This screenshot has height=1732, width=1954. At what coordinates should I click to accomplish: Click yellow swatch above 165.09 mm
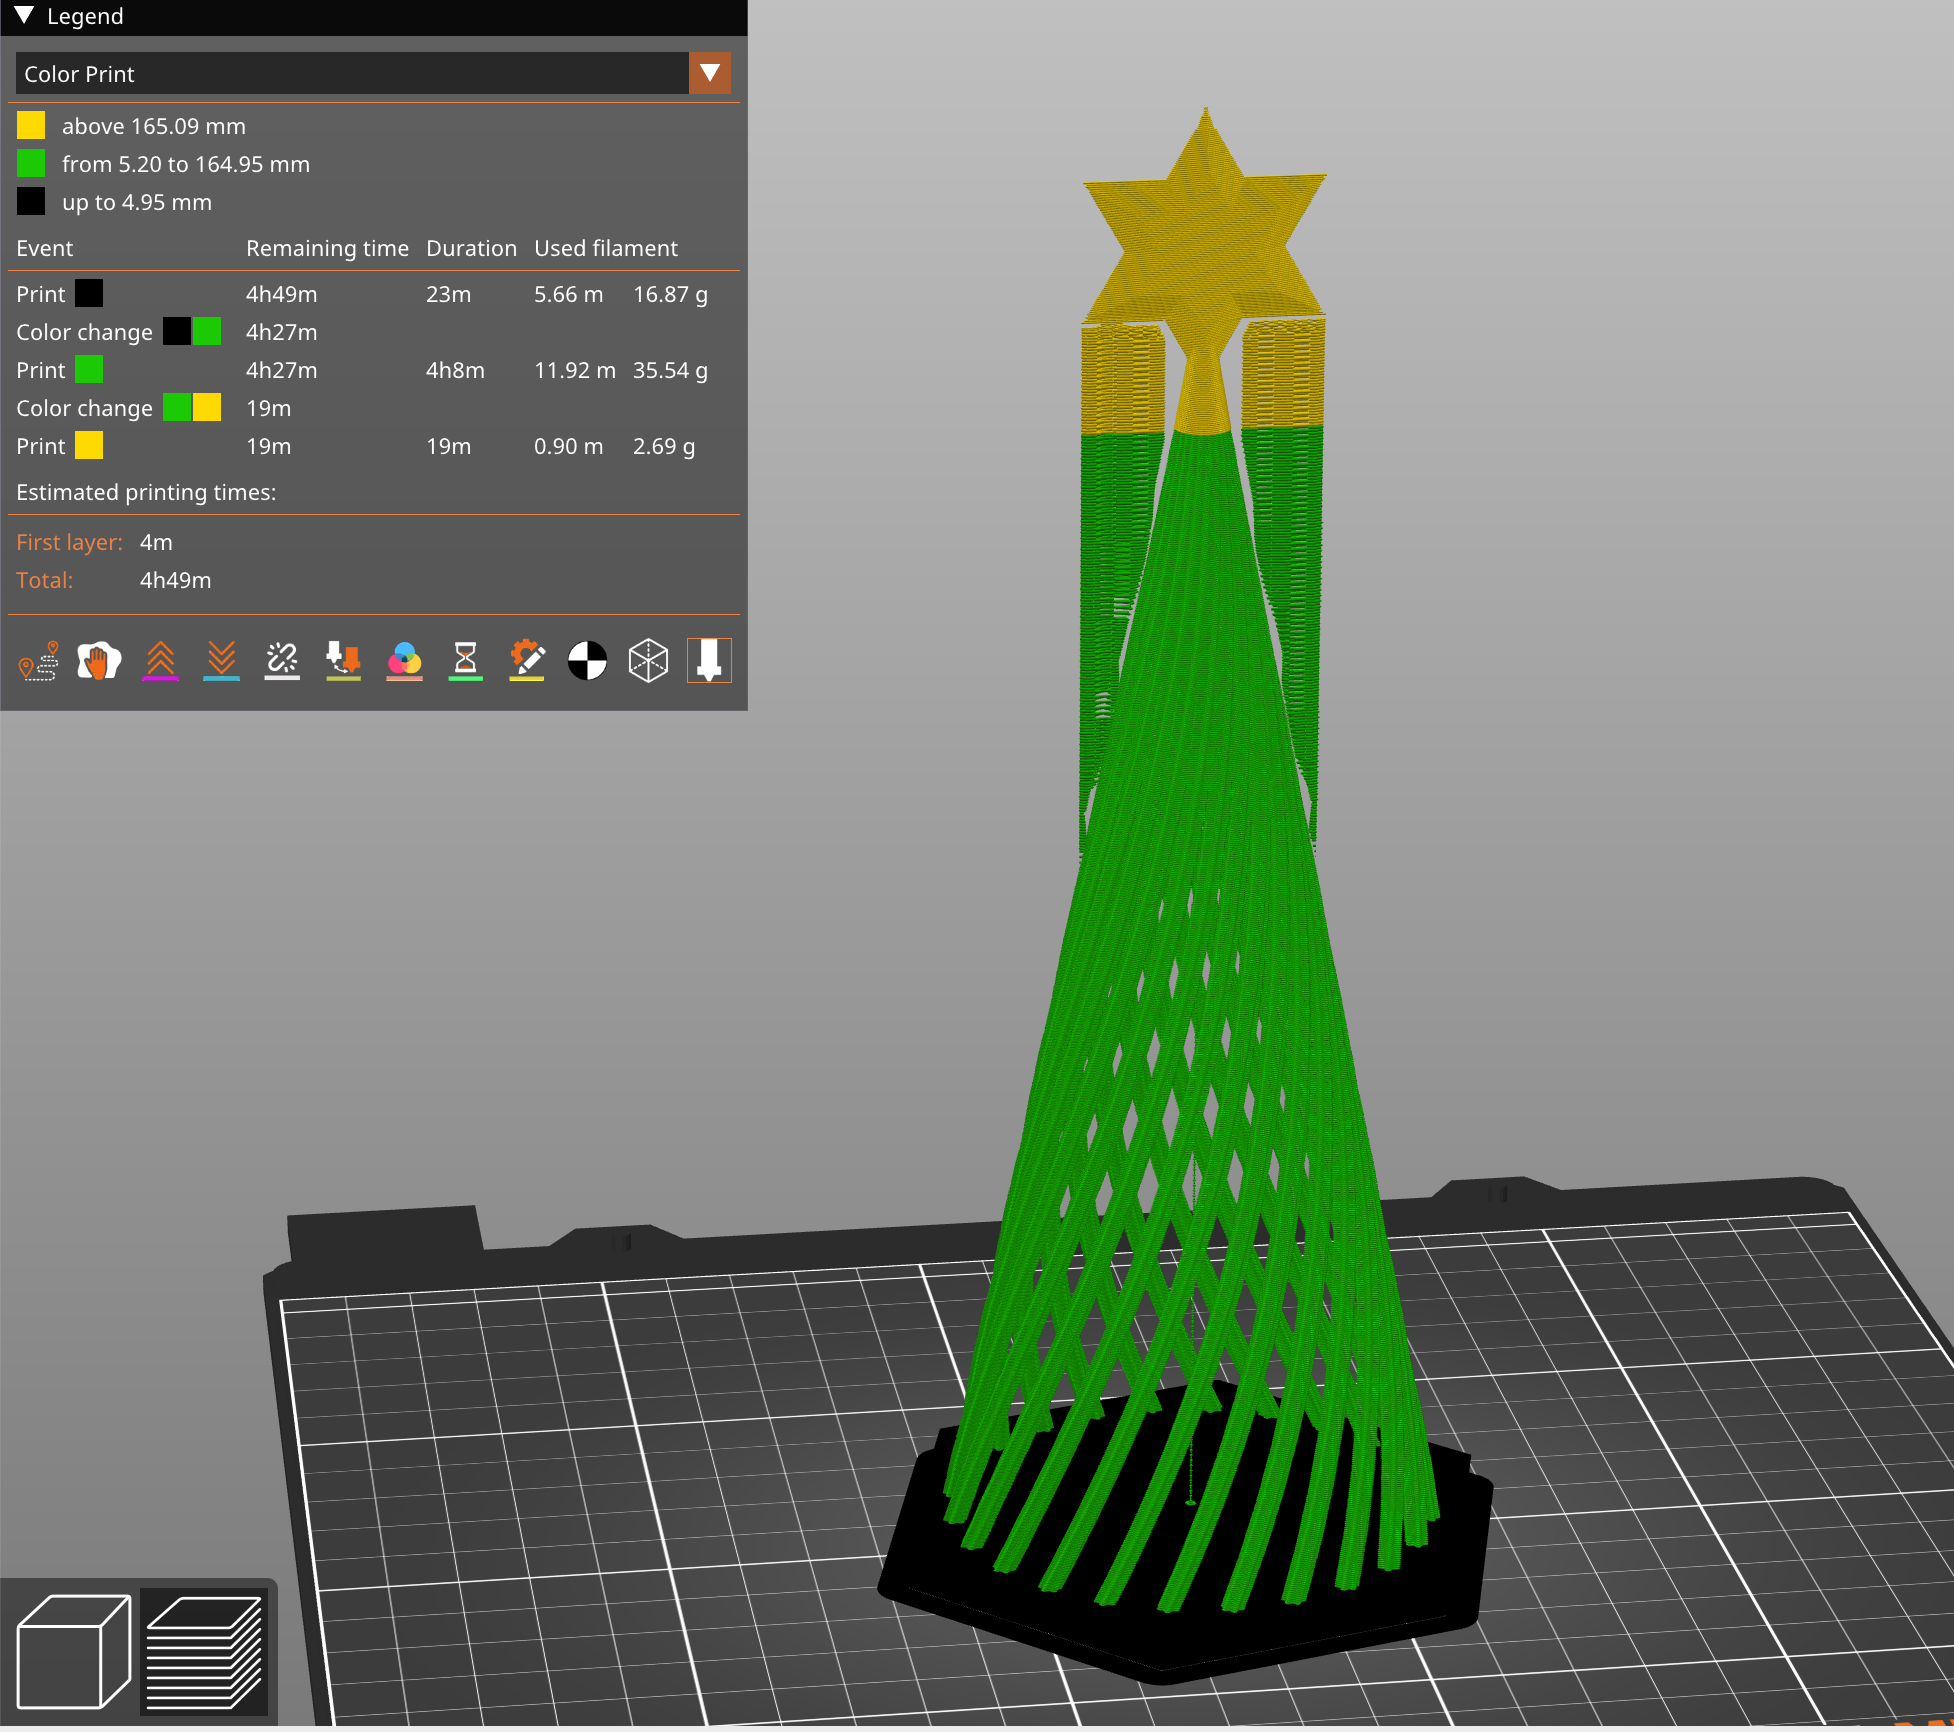[31, 126]
